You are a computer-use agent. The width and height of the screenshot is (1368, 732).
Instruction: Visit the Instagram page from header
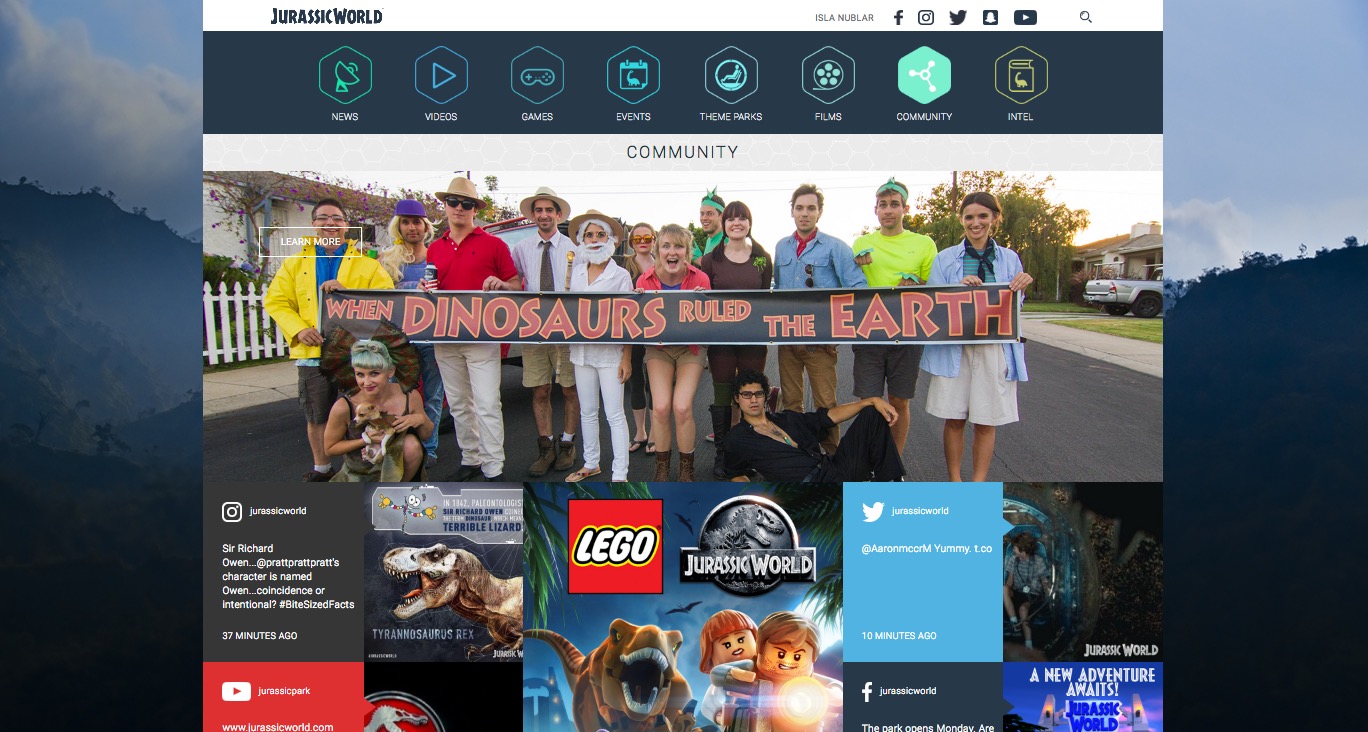[926, 17]
